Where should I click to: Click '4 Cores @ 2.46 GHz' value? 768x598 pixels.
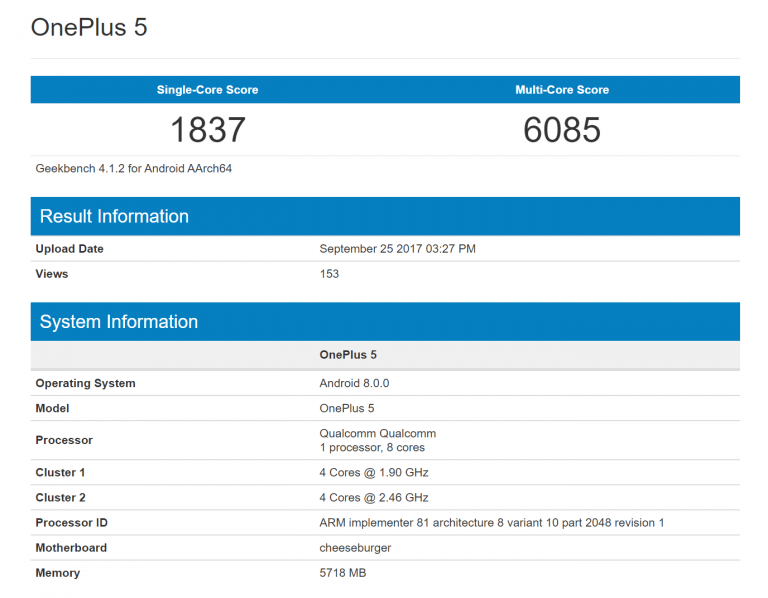pyautogui.click(x=374, y=497)
